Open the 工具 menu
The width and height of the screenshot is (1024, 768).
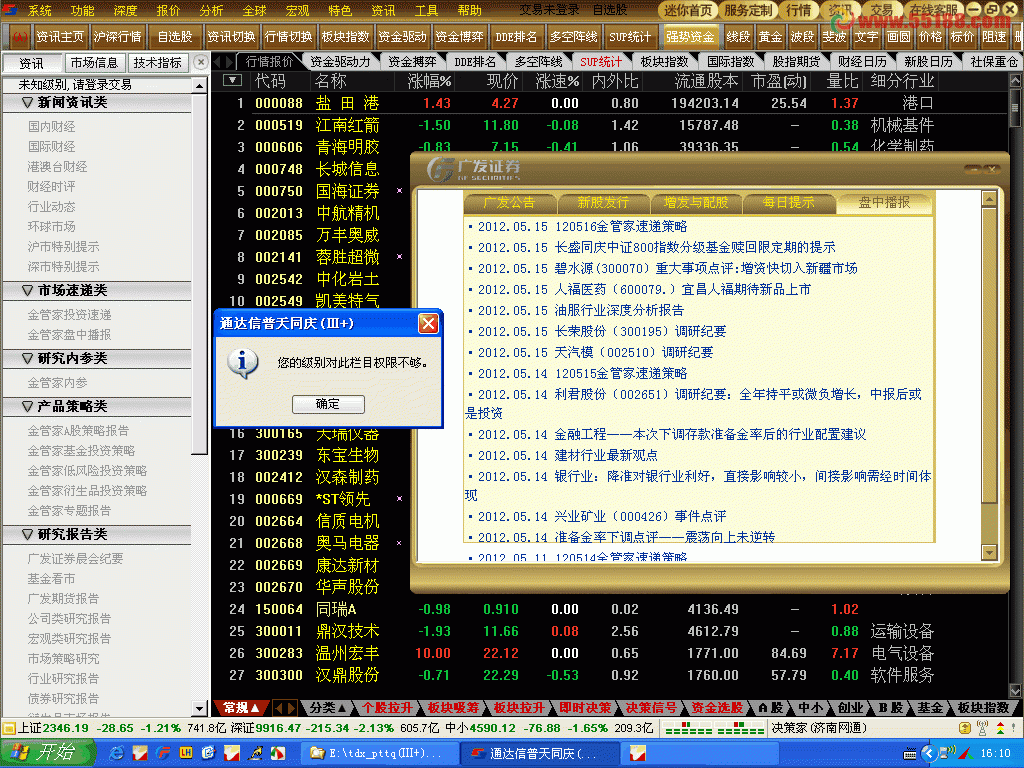[x=426, y=10]
